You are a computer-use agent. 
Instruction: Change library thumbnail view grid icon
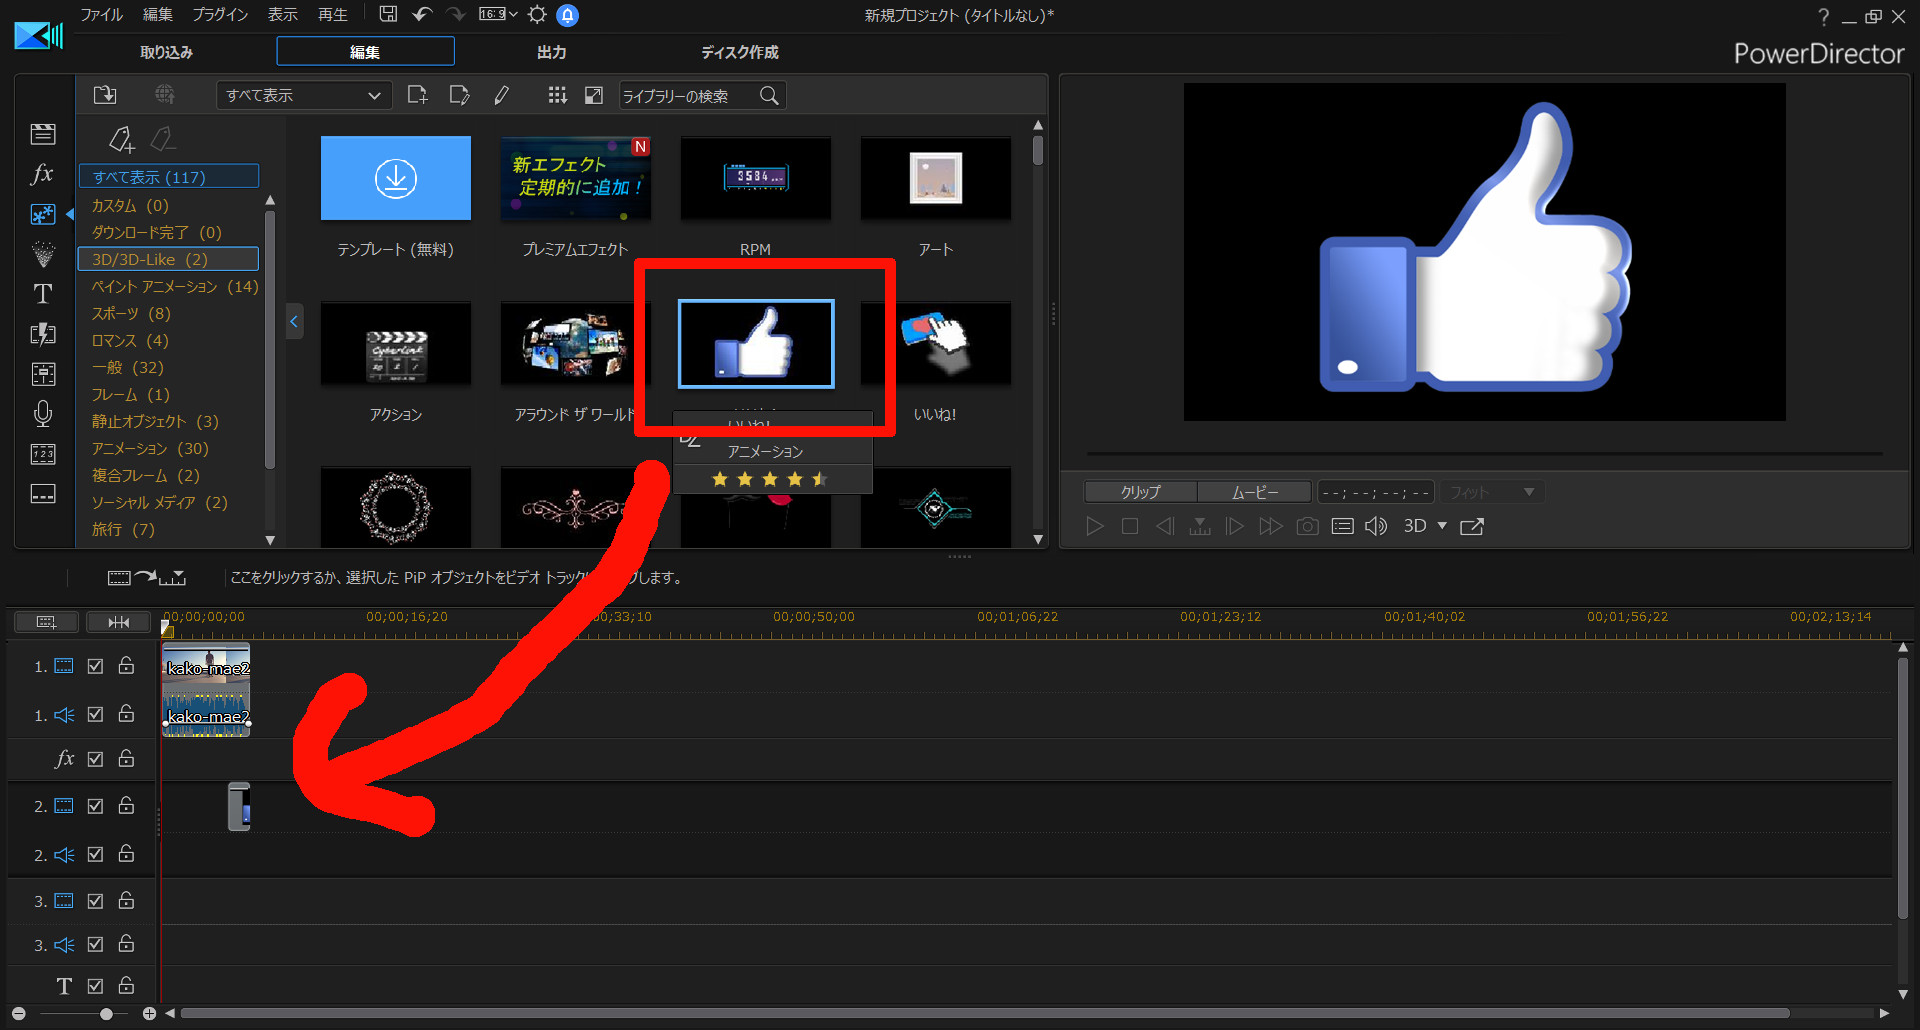pyautogui.click(x=557, y=95)
